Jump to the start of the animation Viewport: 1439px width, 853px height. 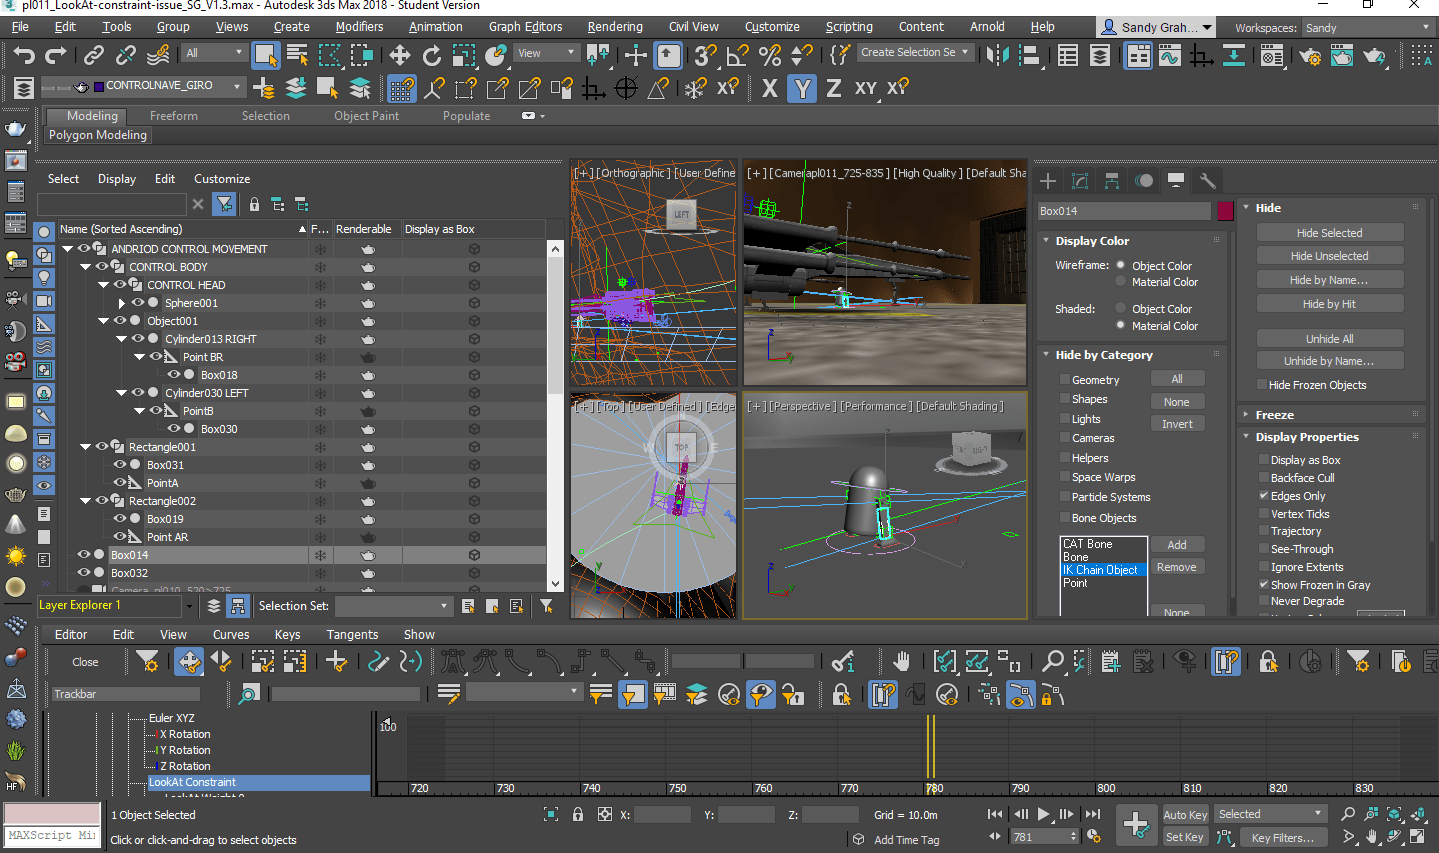[x=994, y=814]
